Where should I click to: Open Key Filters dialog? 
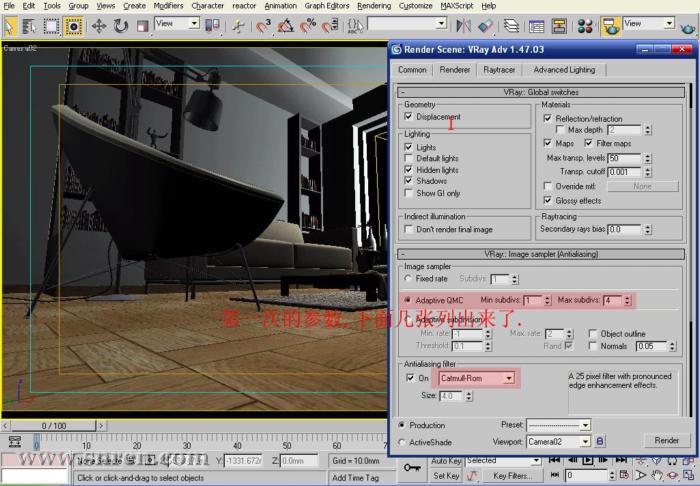coord(513,476)
